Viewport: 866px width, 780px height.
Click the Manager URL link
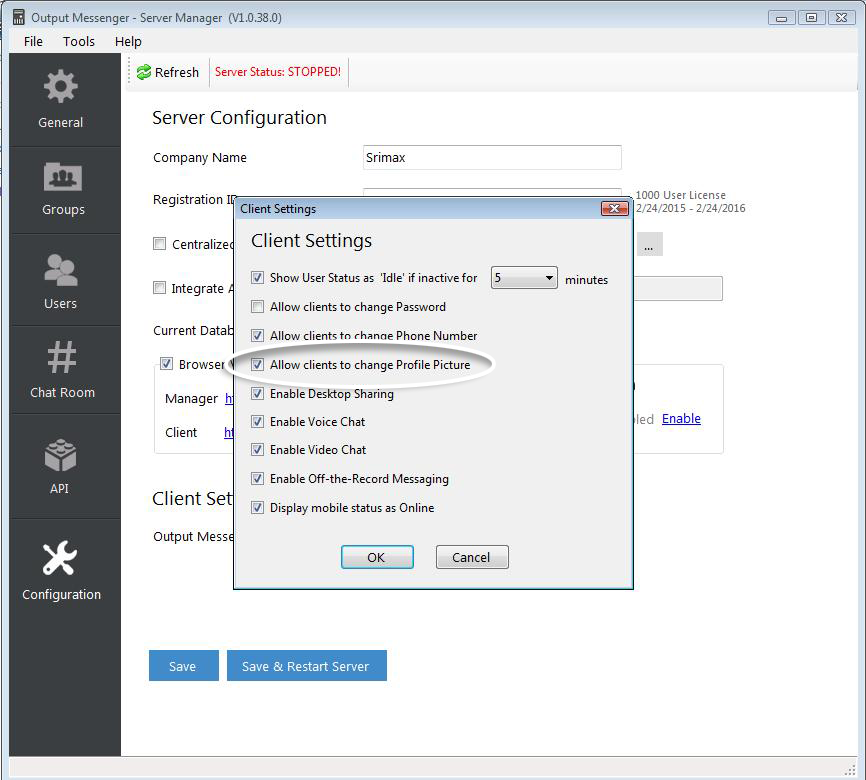pyautogui.click(x=229, y=398)
